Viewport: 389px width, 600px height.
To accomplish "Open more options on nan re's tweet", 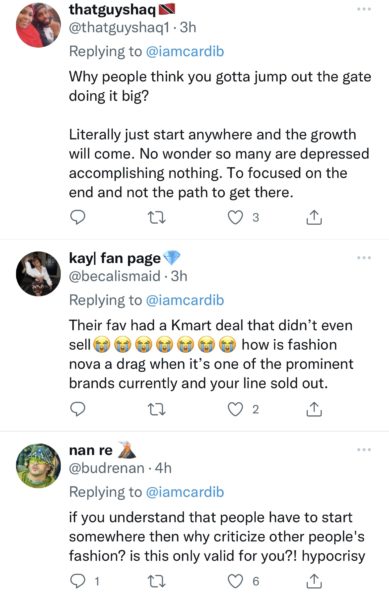I will click(364, 450).
